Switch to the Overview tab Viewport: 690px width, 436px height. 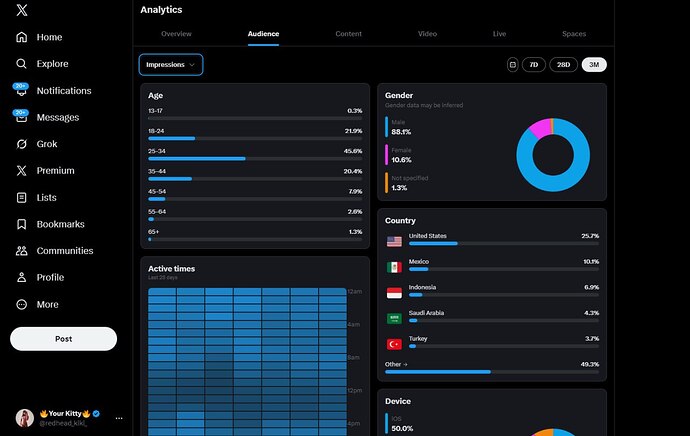(177, 34)
